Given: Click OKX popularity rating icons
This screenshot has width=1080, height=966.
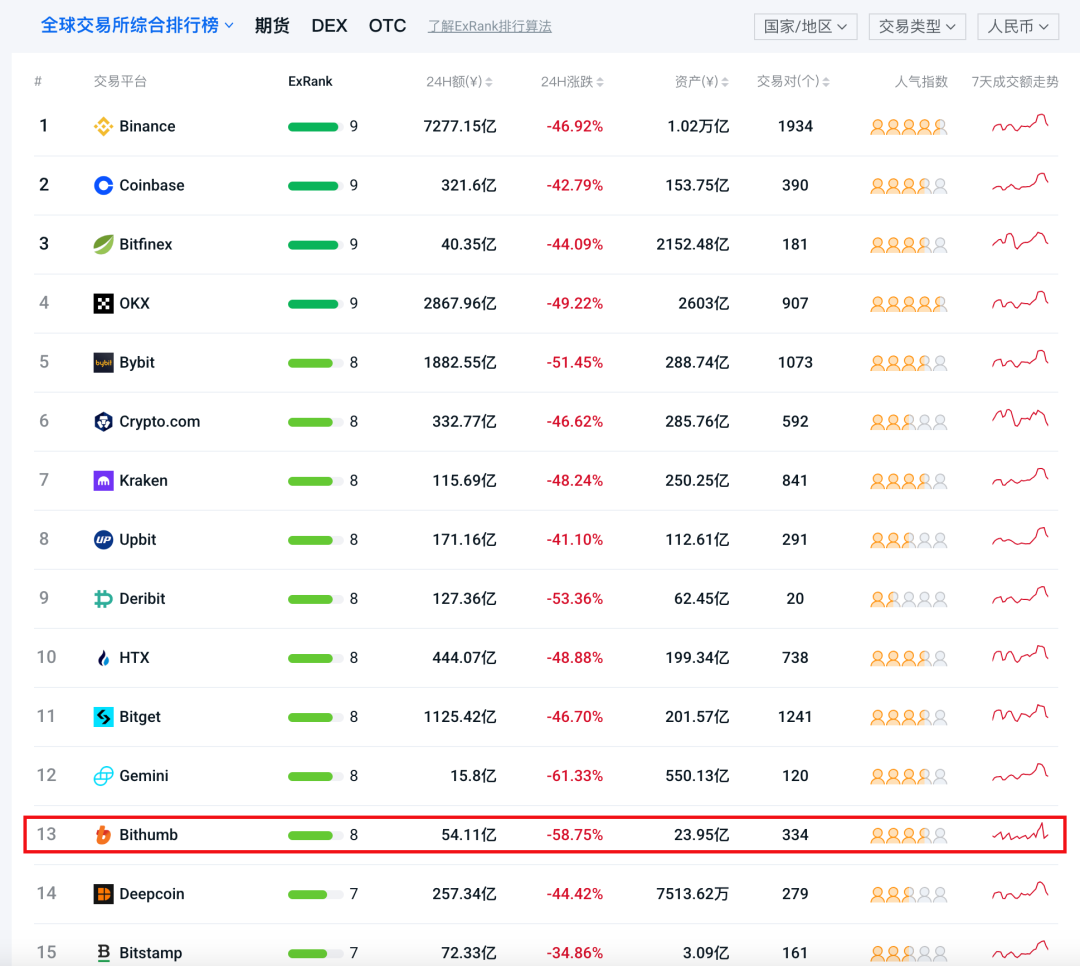Looking at the screenshot, I should [908, 304].
